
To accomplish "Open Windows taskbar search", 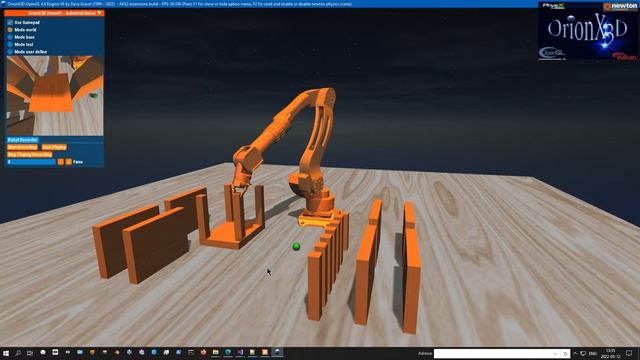I will pyautogui.click(x=18, y=353).
